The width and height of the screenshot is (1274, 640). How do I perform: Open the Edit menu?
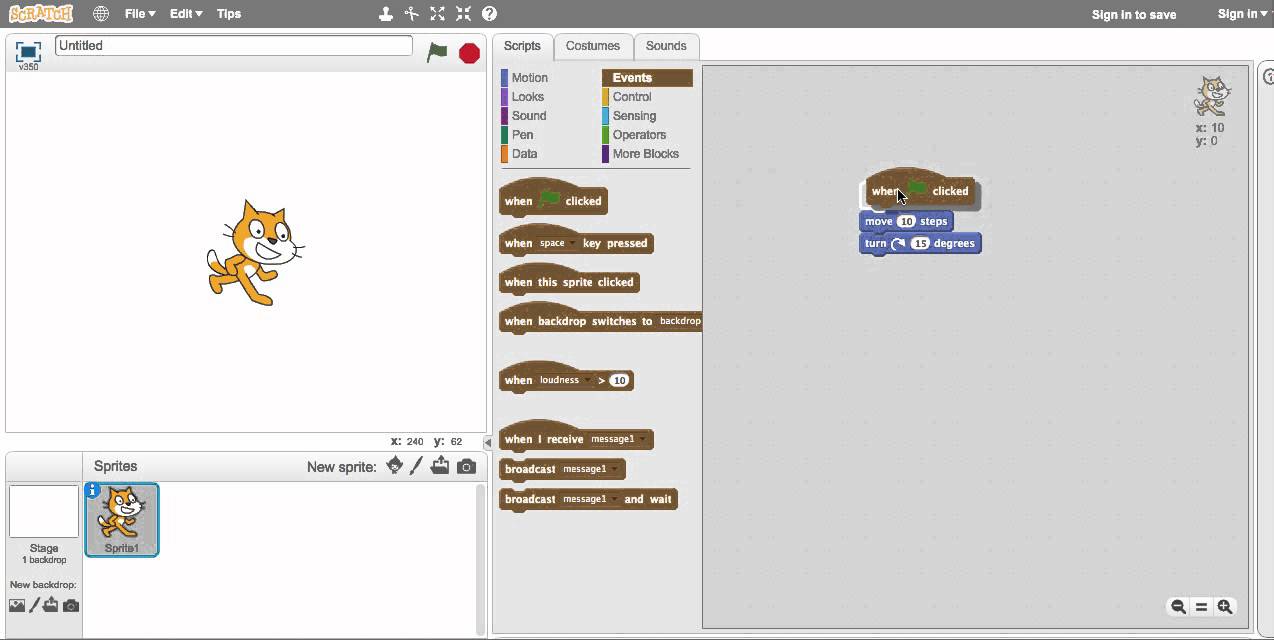186,14
